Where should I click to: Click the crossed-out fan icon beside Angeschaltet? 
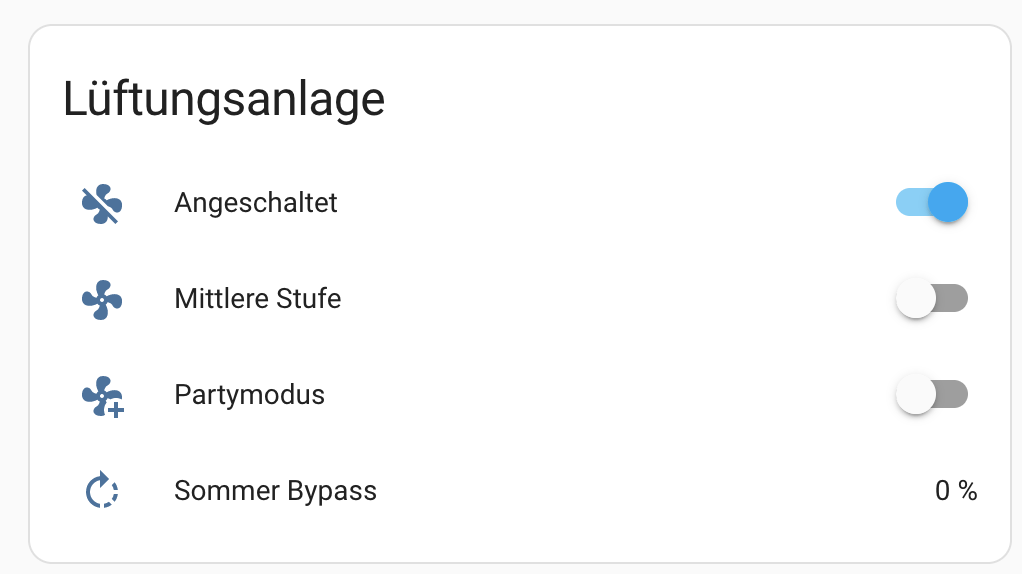tap(101, 203)
